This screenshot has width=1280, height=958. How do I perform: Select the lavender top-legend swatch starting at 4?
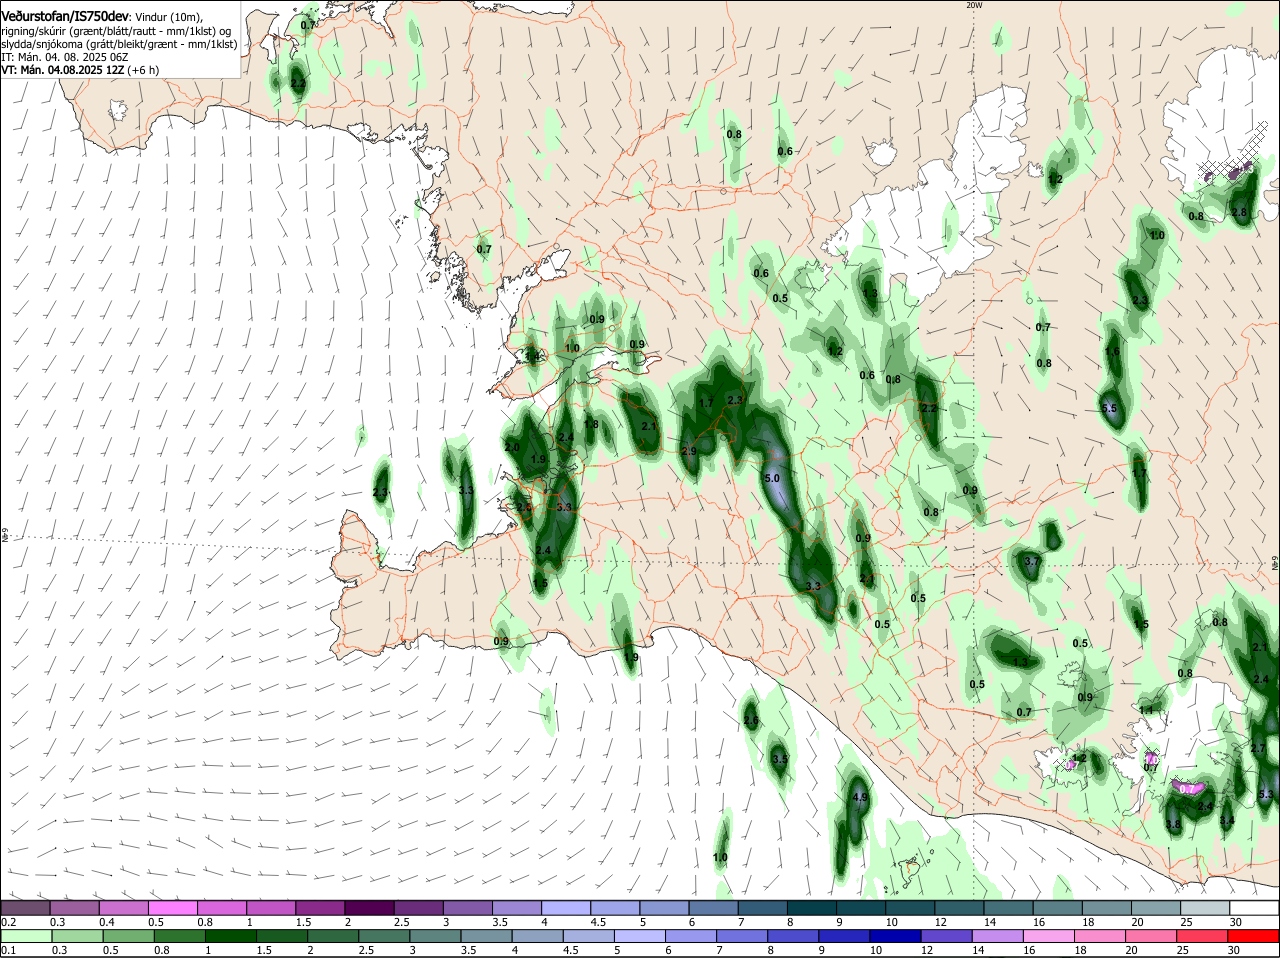567,907
